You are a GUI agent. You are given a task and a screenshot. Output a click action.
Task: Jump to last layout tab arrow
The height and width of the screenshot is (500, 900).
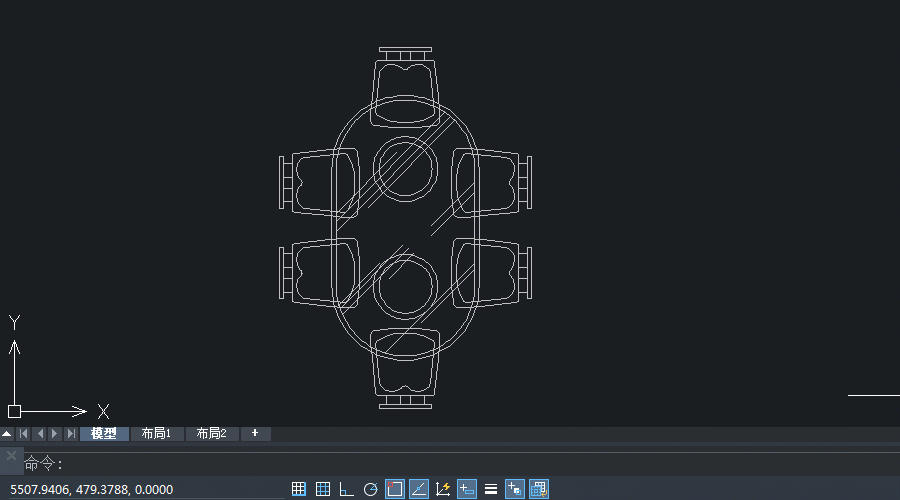coord(70,434)
